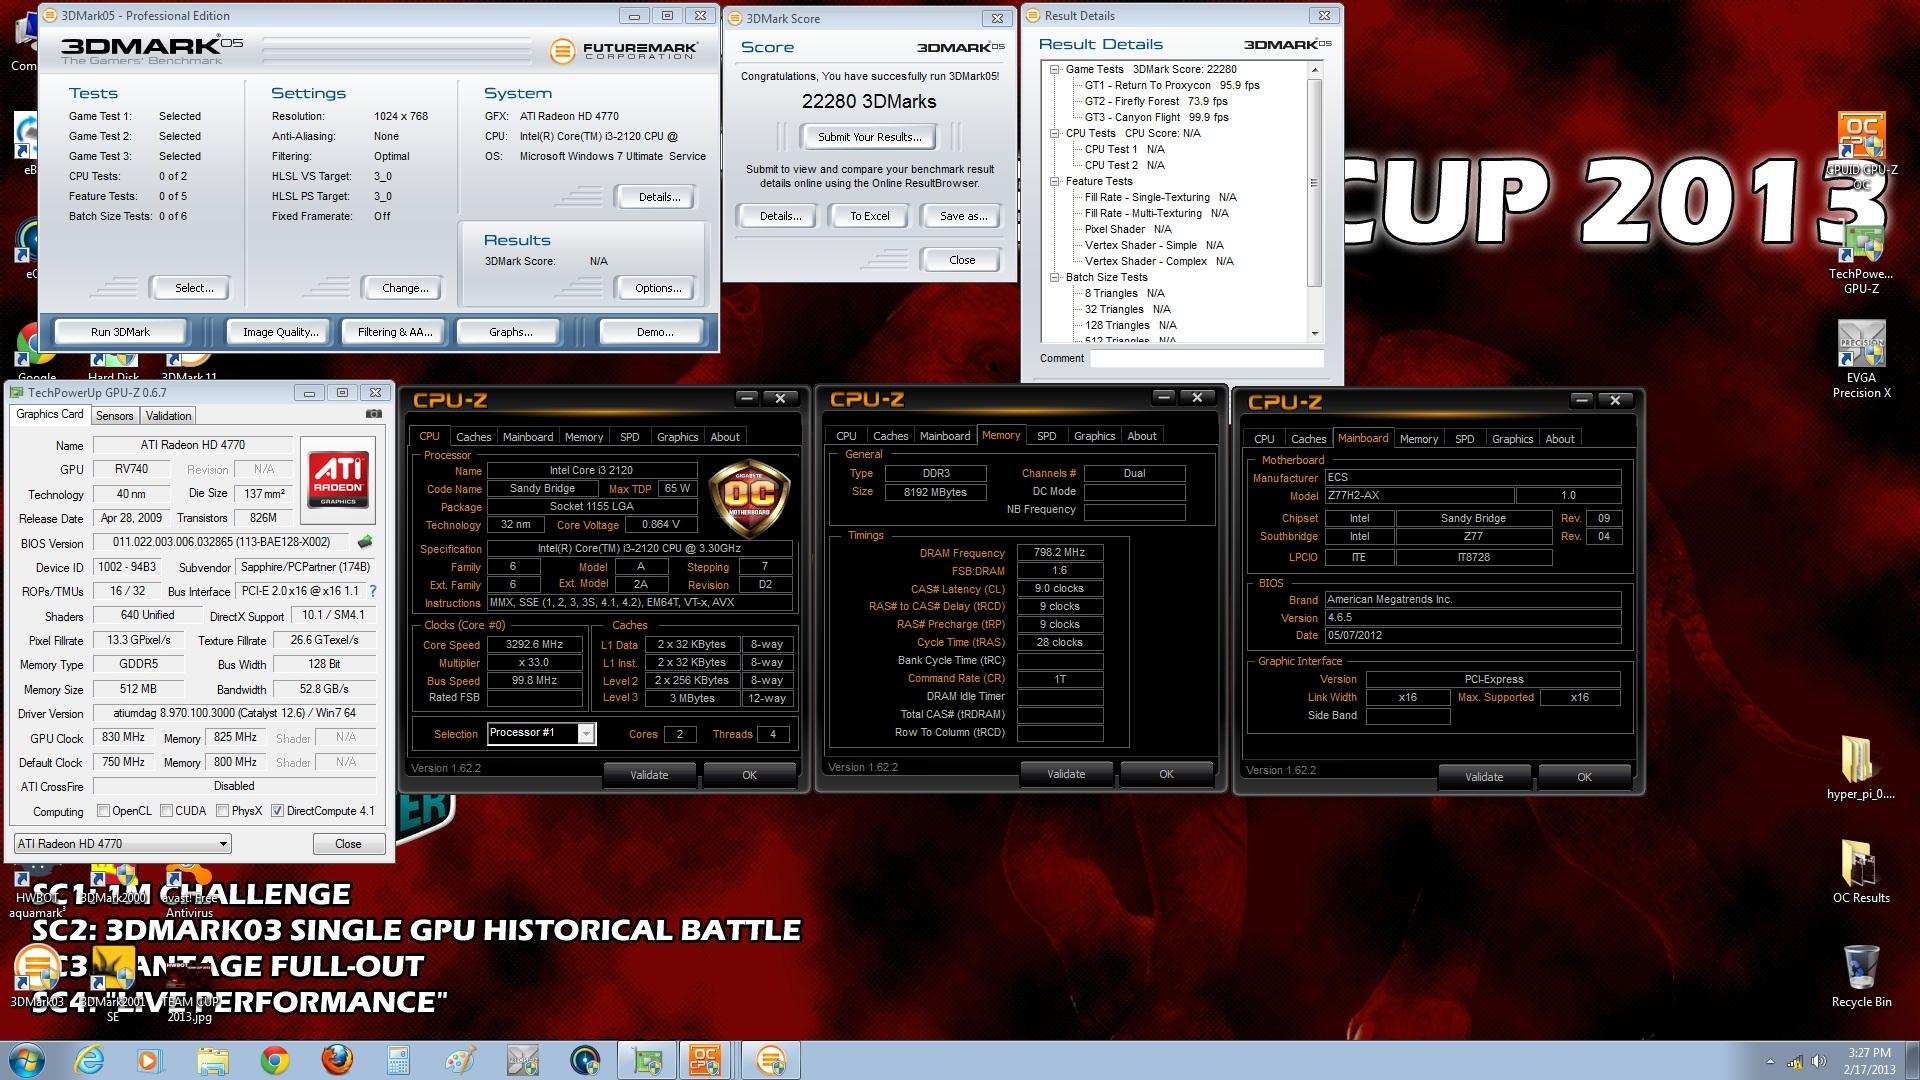Screen dimensions: 1920x1080
Task: Collapse the Game Tests tree node
Action: pos(1055,69)
